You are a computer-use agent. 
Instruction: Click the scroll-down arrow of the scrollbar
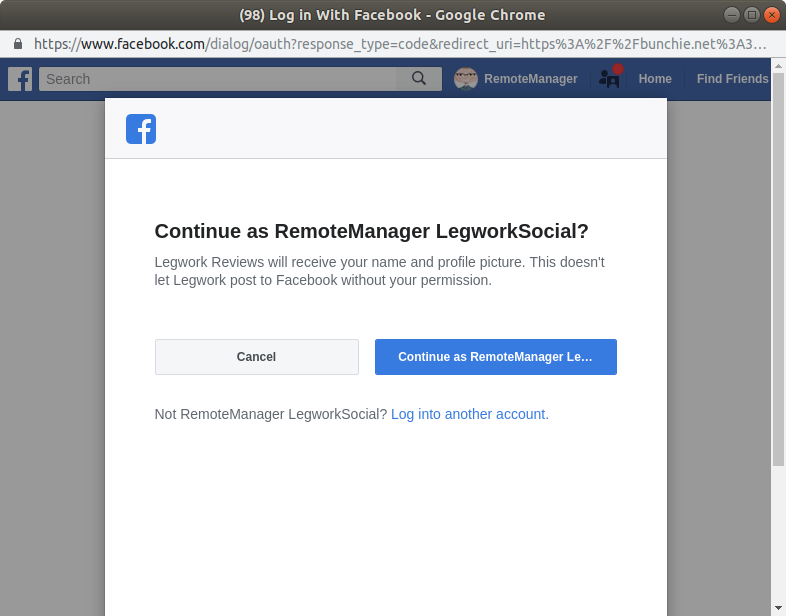(778, 608)
